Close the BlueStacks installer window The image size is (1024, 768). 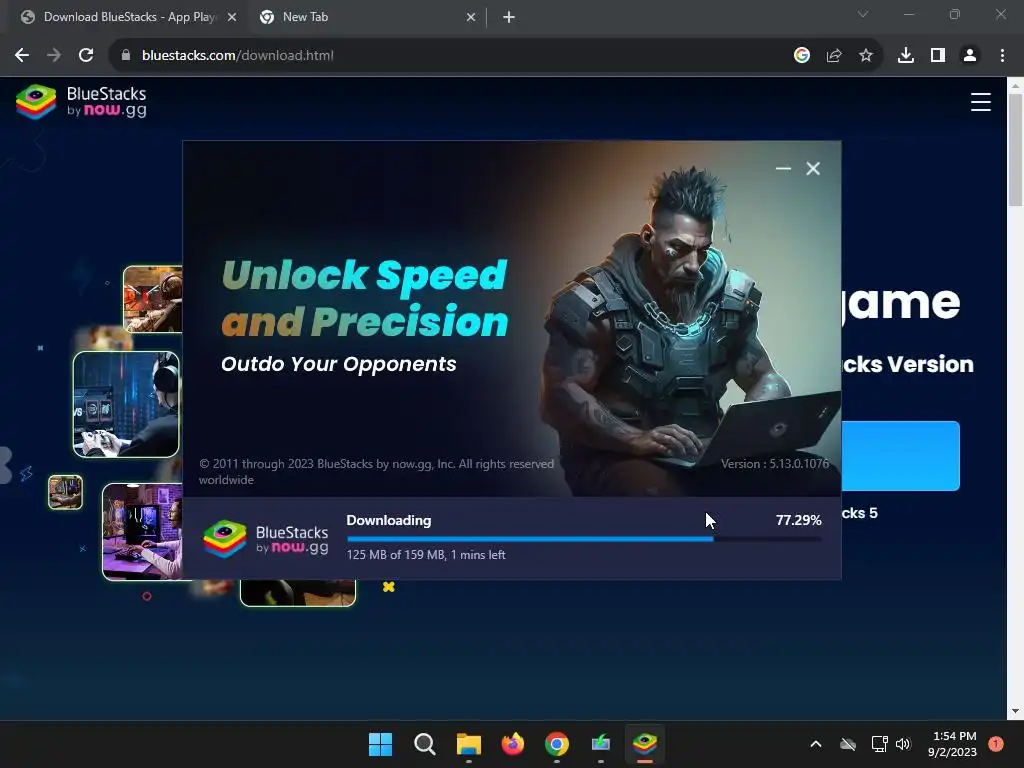(x=813, y=168)
